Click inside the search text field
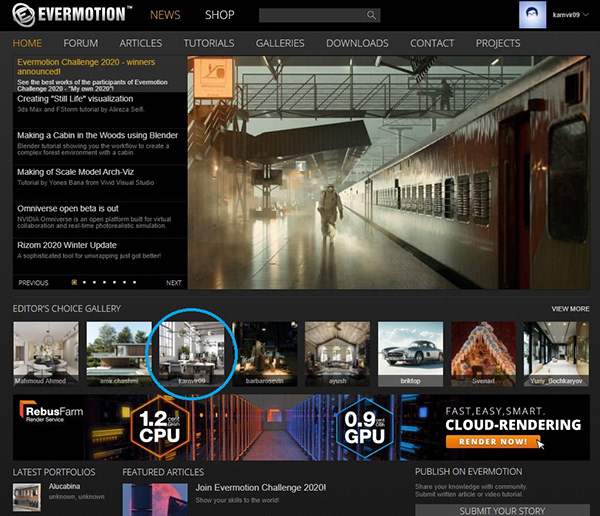600x516 pixels. (x=310, y=16)
